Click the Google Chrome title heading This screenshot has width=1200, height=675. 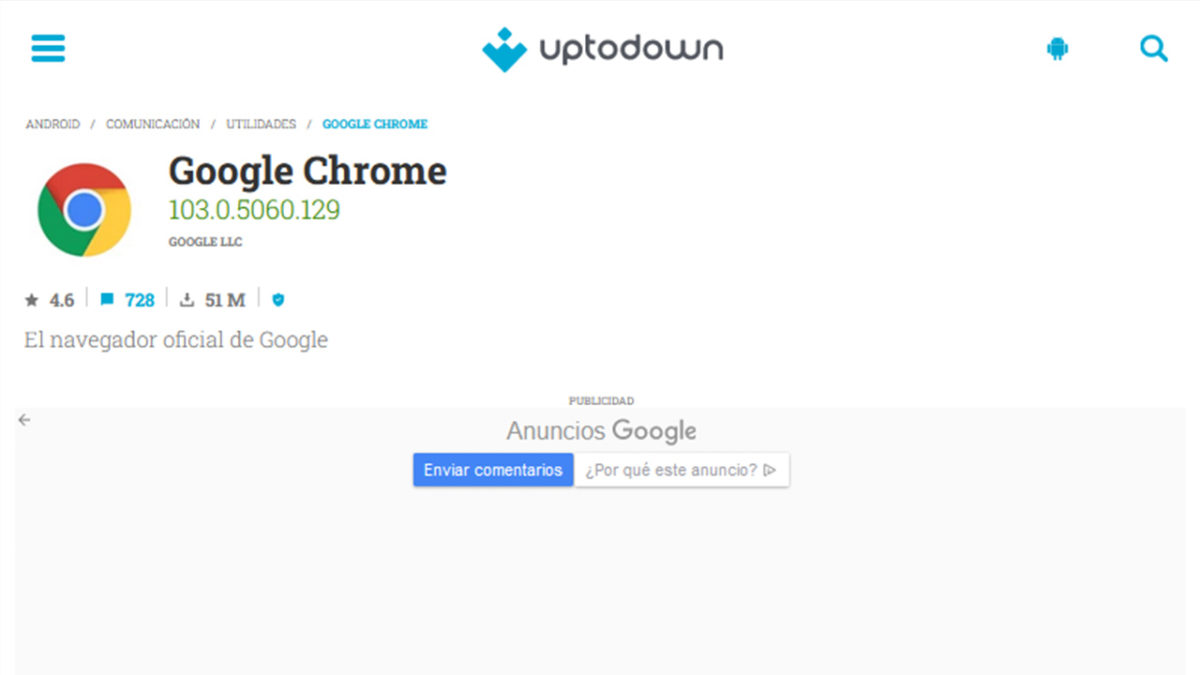(x=307, y=172)
